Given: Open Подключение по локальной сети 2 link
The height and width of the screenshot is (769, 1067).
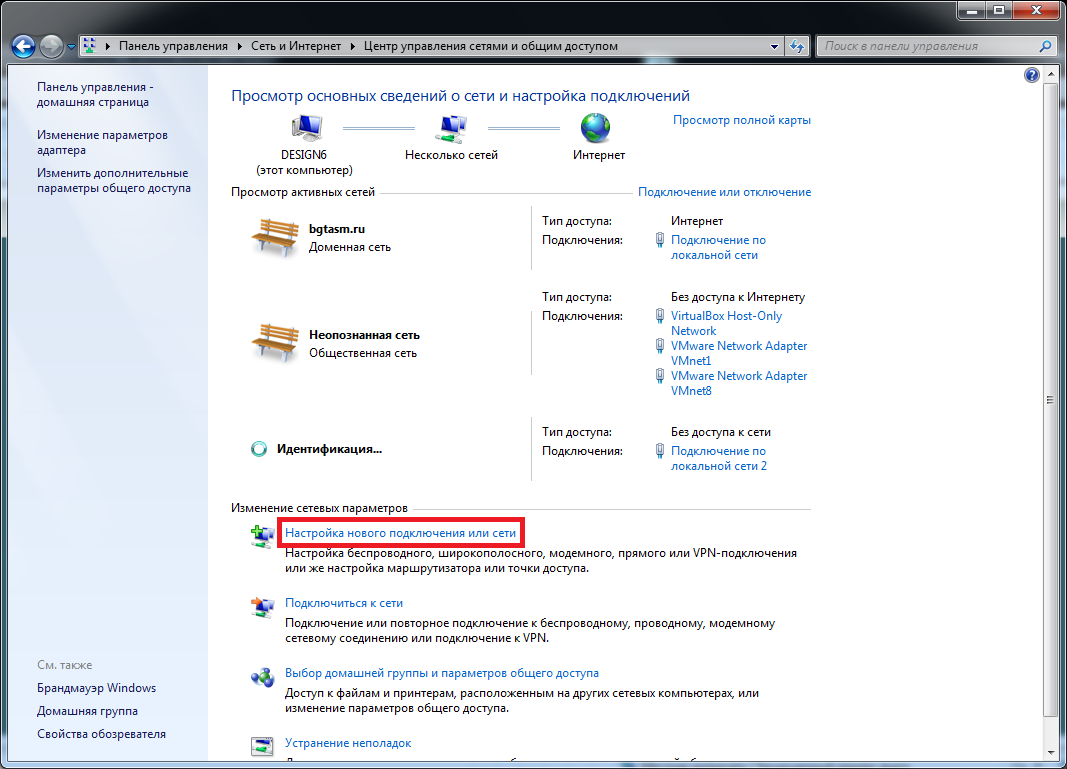Looking at the screenshot, I should click(x=719, y=458).
